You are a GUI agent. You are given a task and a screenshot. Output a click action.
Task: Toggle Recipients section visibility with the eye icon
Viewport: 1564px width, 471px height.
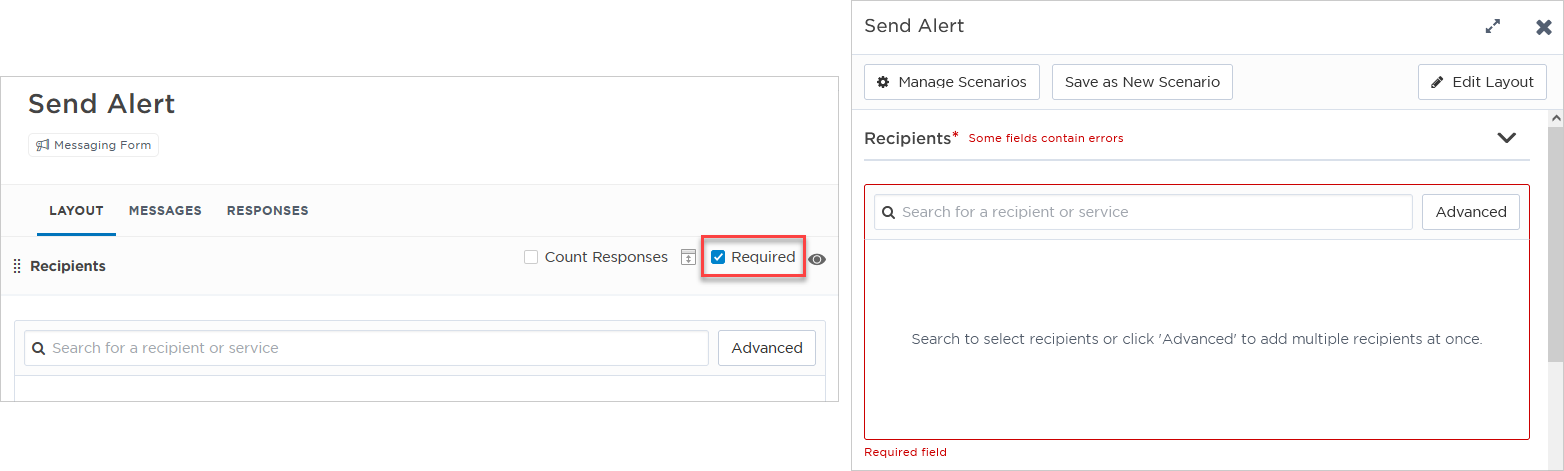[x=817, y=259]
